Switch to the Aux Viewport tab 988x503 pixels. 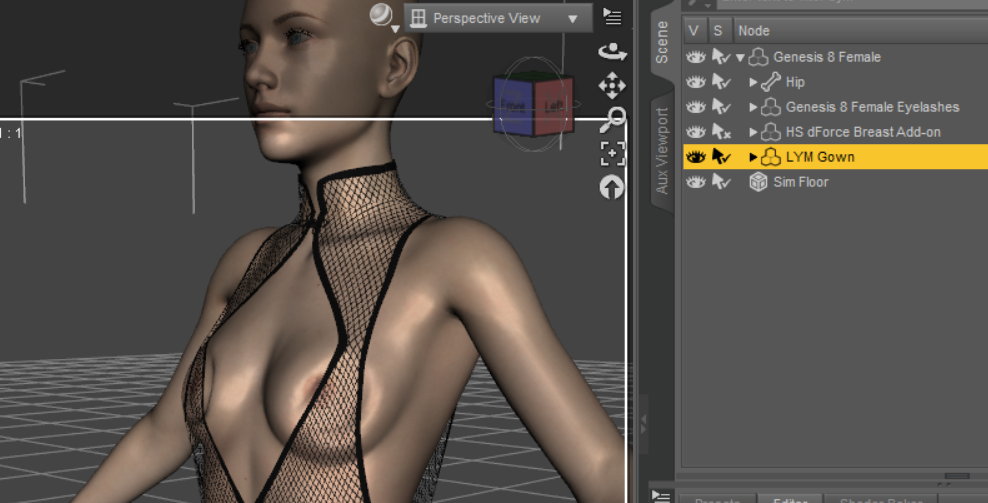(x=662, y=151)
